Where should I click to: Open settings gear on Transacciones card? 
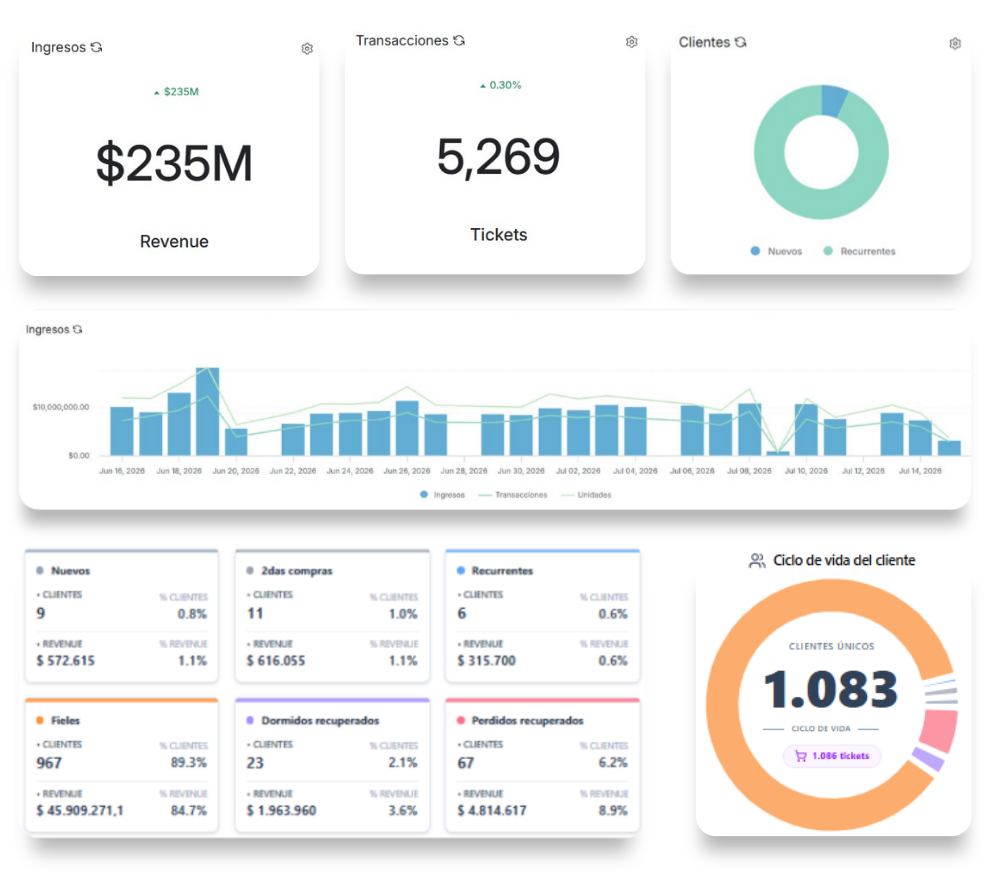[631, 42]
